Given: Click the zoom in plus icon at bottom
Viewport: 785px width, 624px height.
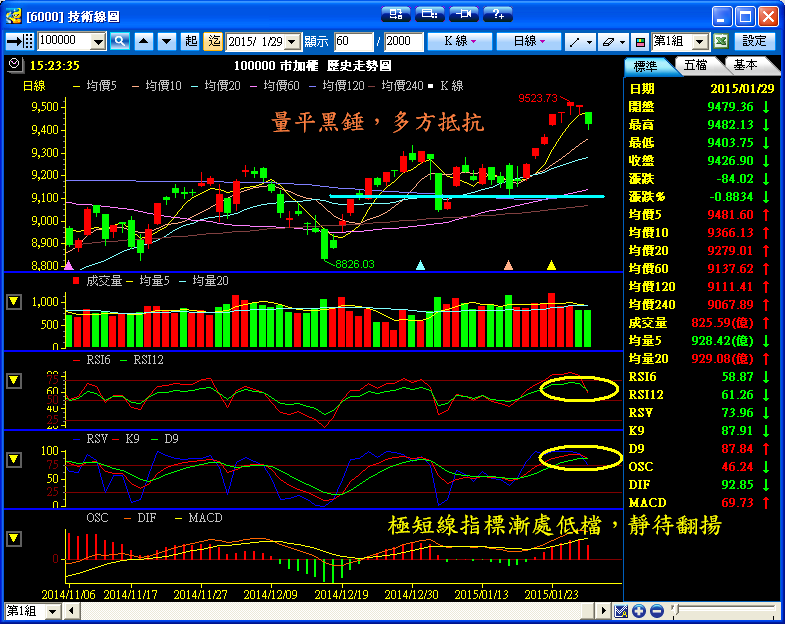Looking at the screenshot, I should pos(639,611).
